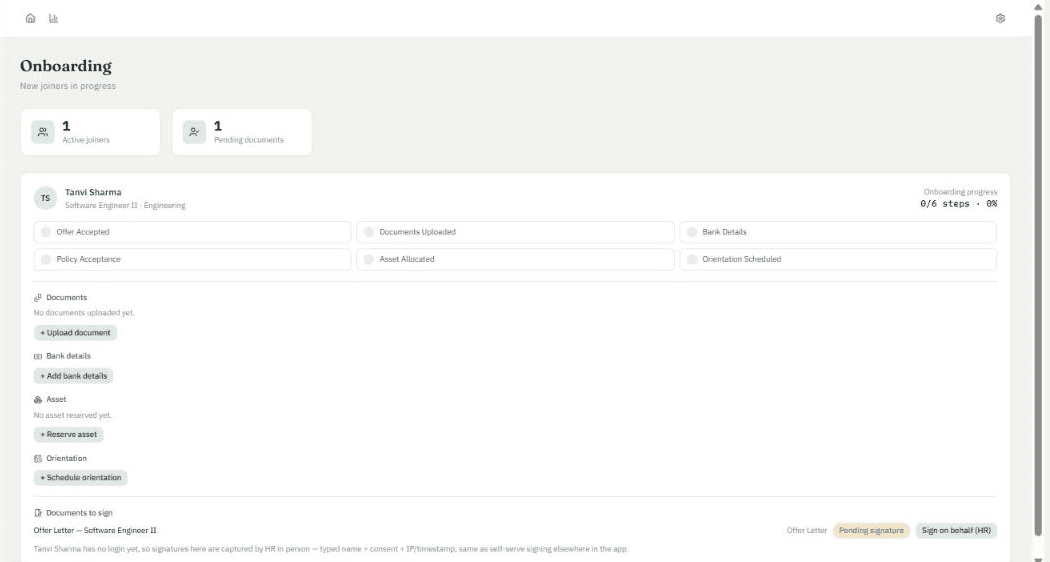Click the + Schedule orientation button
This screenshot has height=562, width=1050.
point(81,478)
